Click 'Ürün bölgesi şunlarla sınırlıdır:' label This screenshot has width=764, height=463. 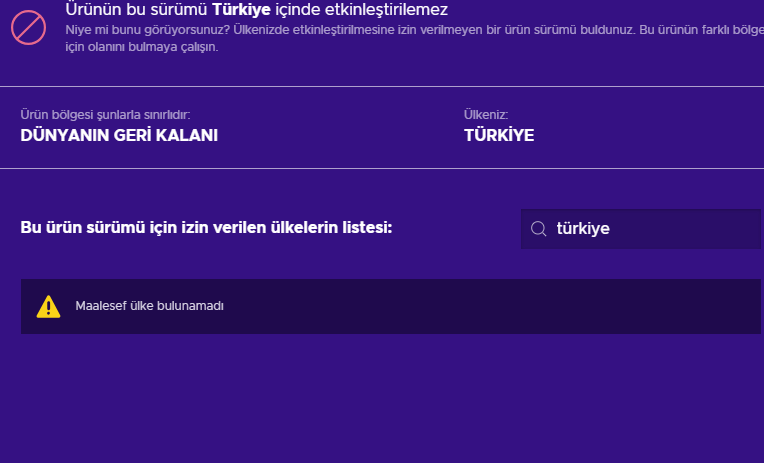(x=105, y=115)
